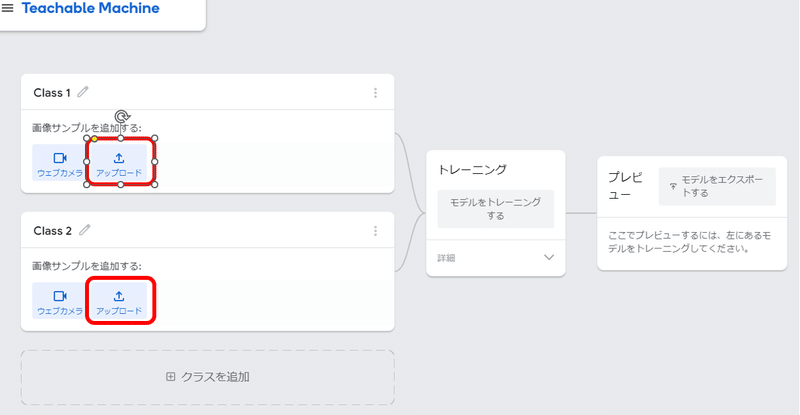This screenshot has width=800, height=415.
Task: Click the モデルをエクスポートする button
Action: (x=717, y=186)
